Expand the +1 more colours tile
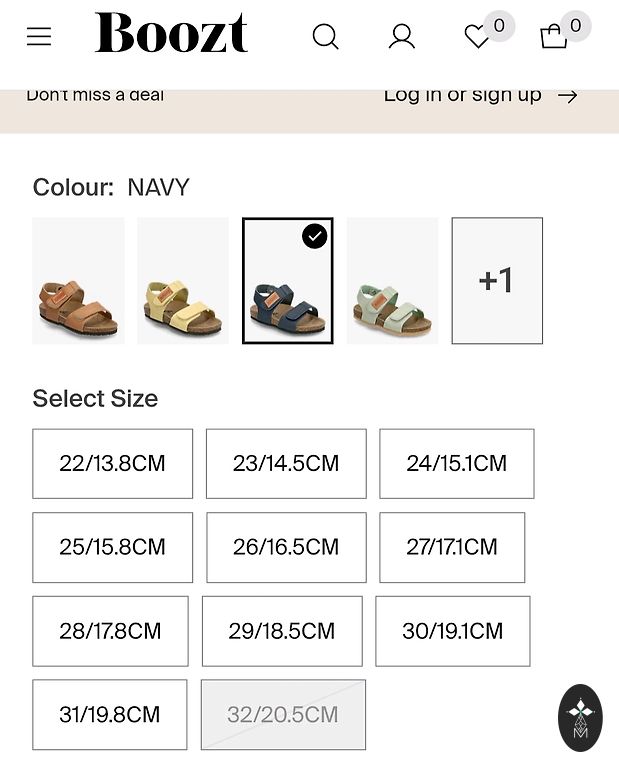Viewport: 619px width, 768px height. 497,281
